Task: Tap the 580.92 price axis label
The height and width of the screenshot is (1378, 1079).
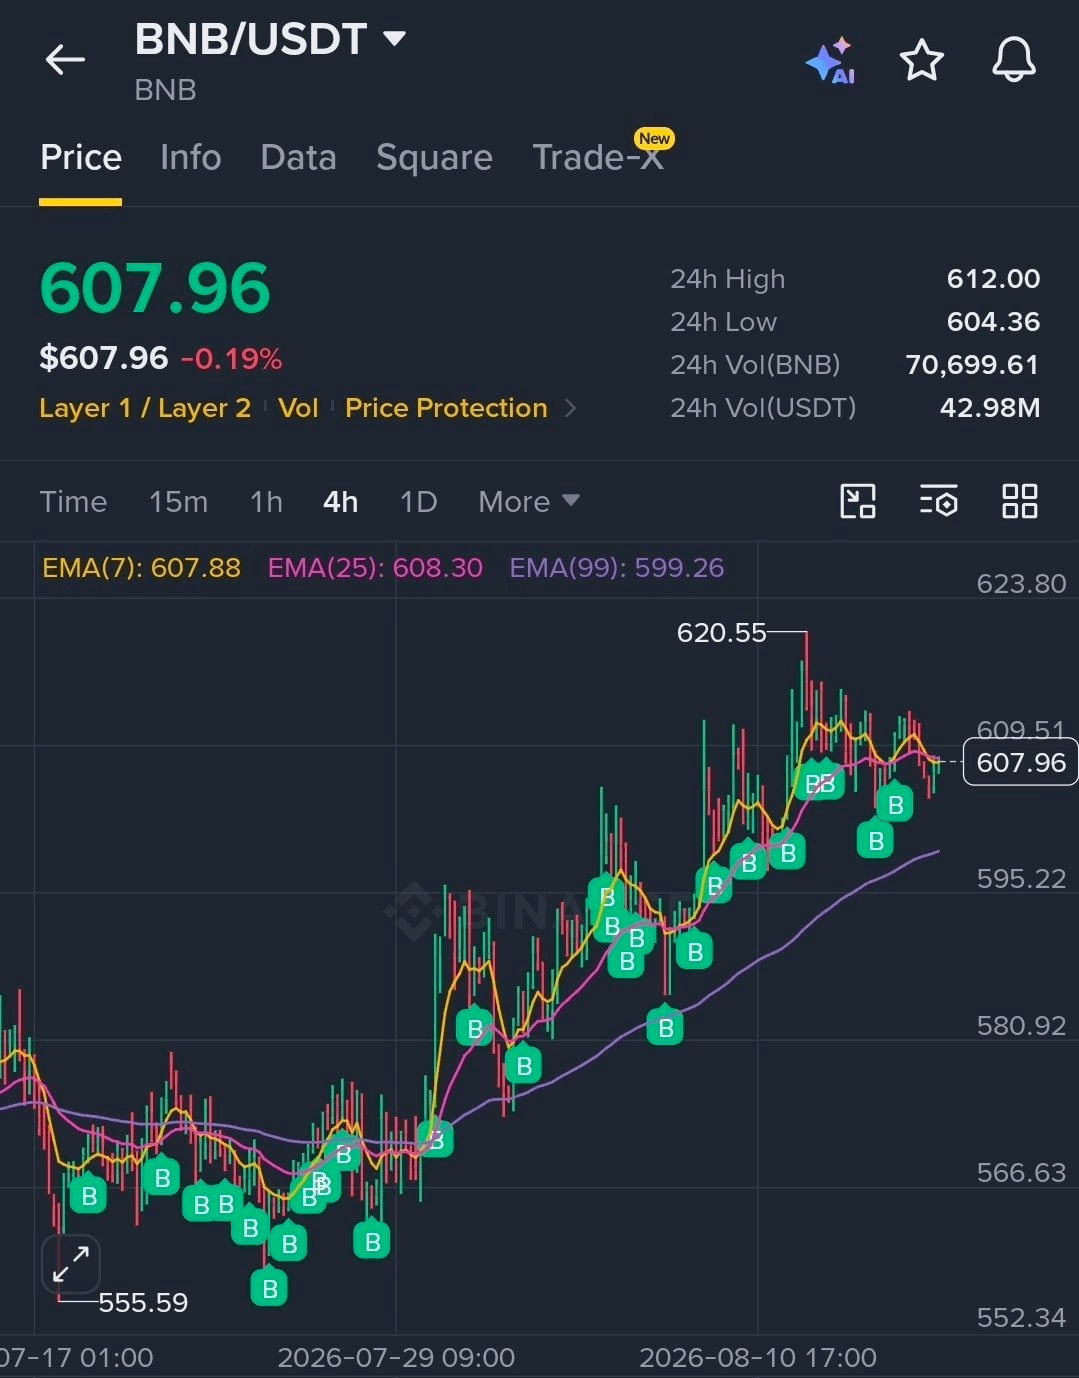Action: (1021, 1025)
